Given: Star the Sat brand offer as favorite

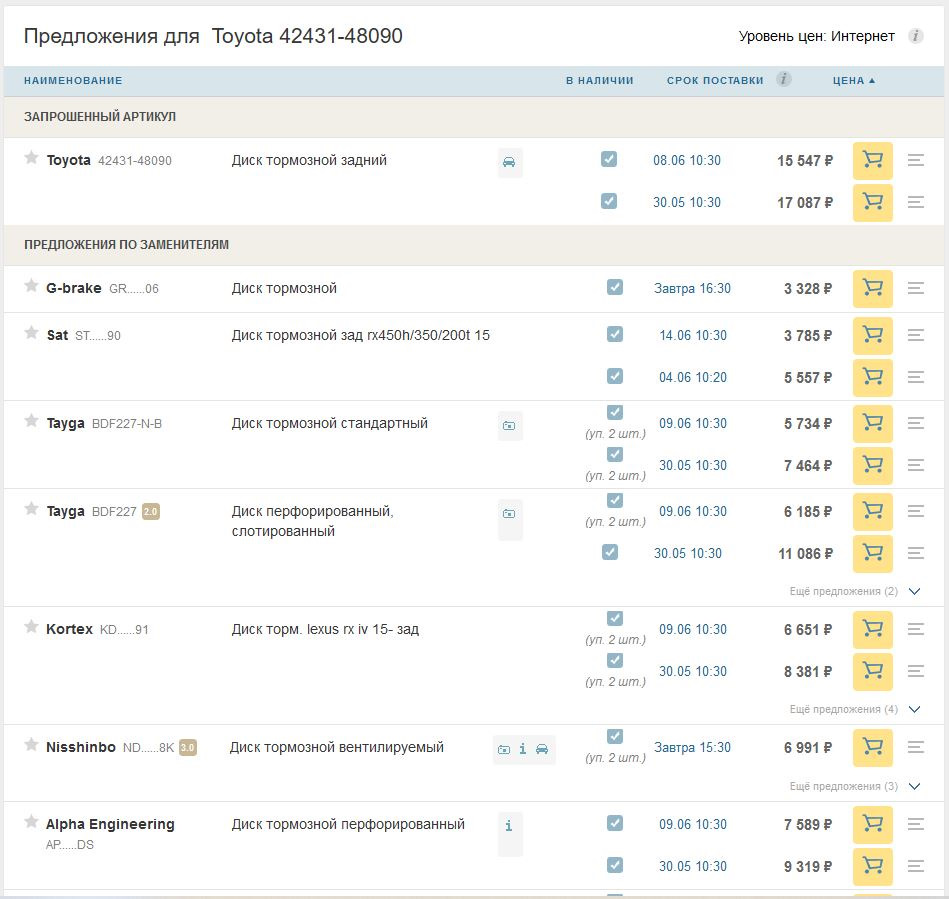Looking at the screenshot, I should [31, 334].
